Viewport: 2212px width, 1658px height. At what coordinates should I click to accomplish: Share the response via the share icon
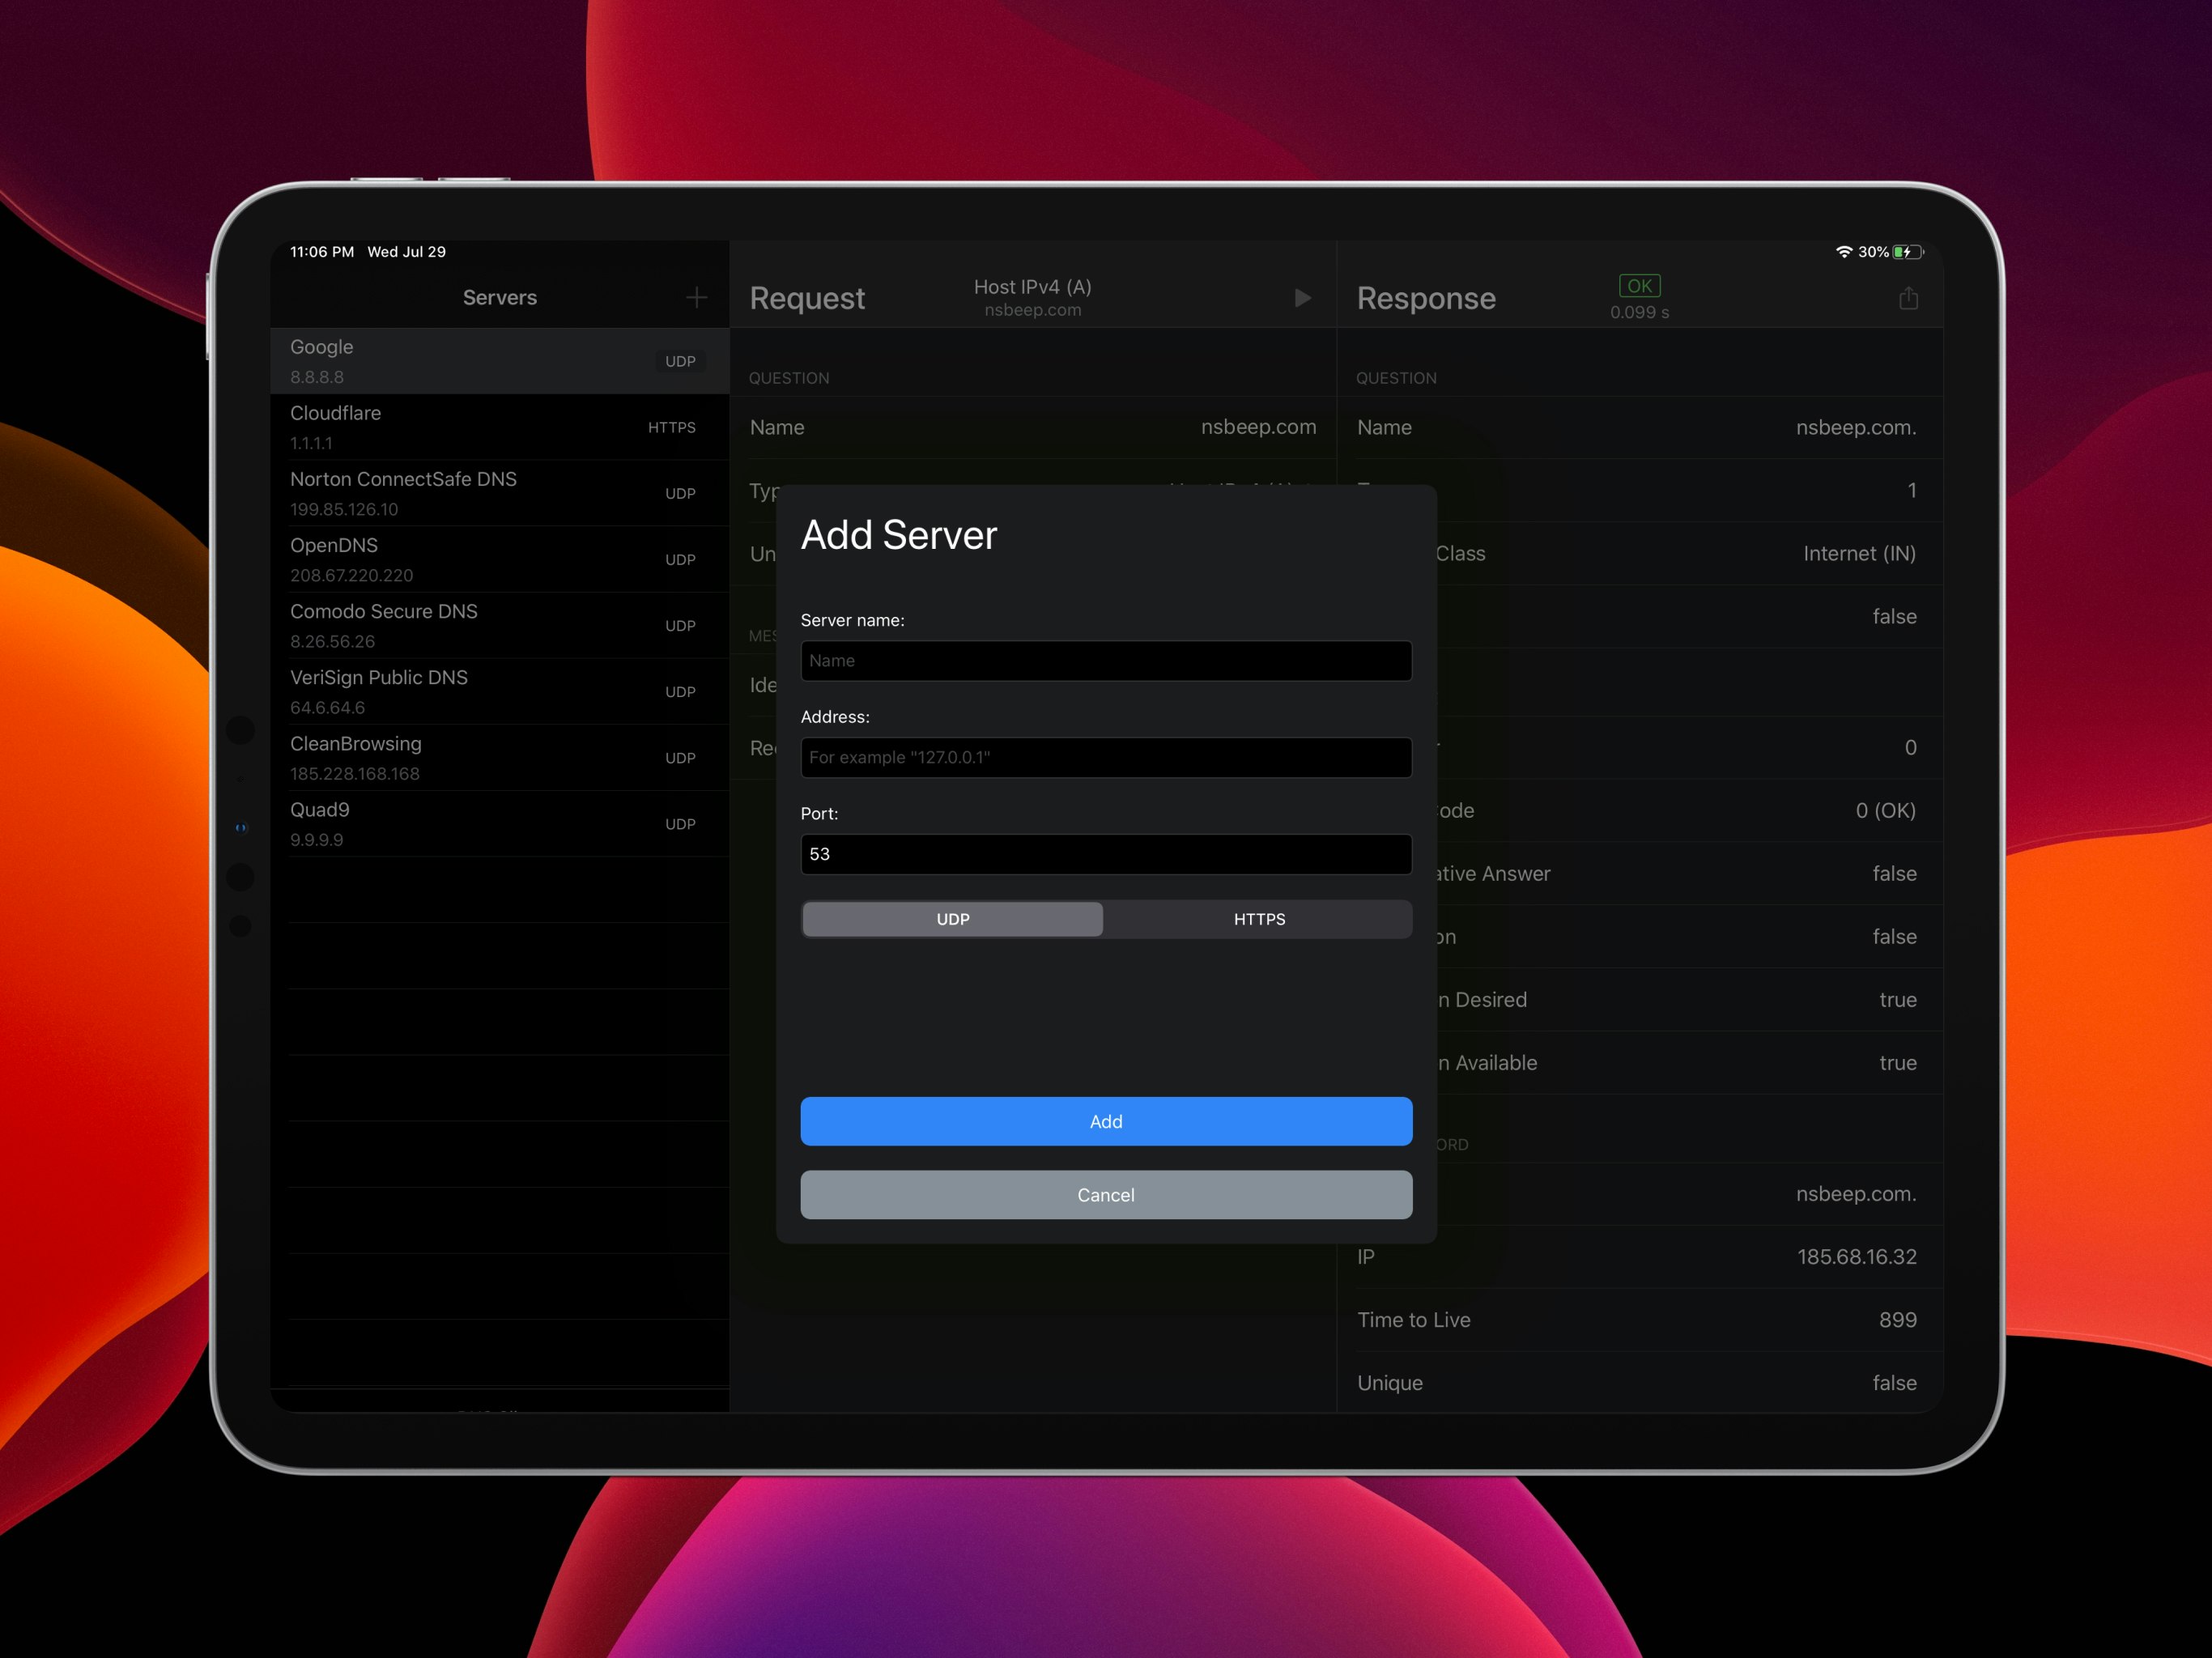1908,297
